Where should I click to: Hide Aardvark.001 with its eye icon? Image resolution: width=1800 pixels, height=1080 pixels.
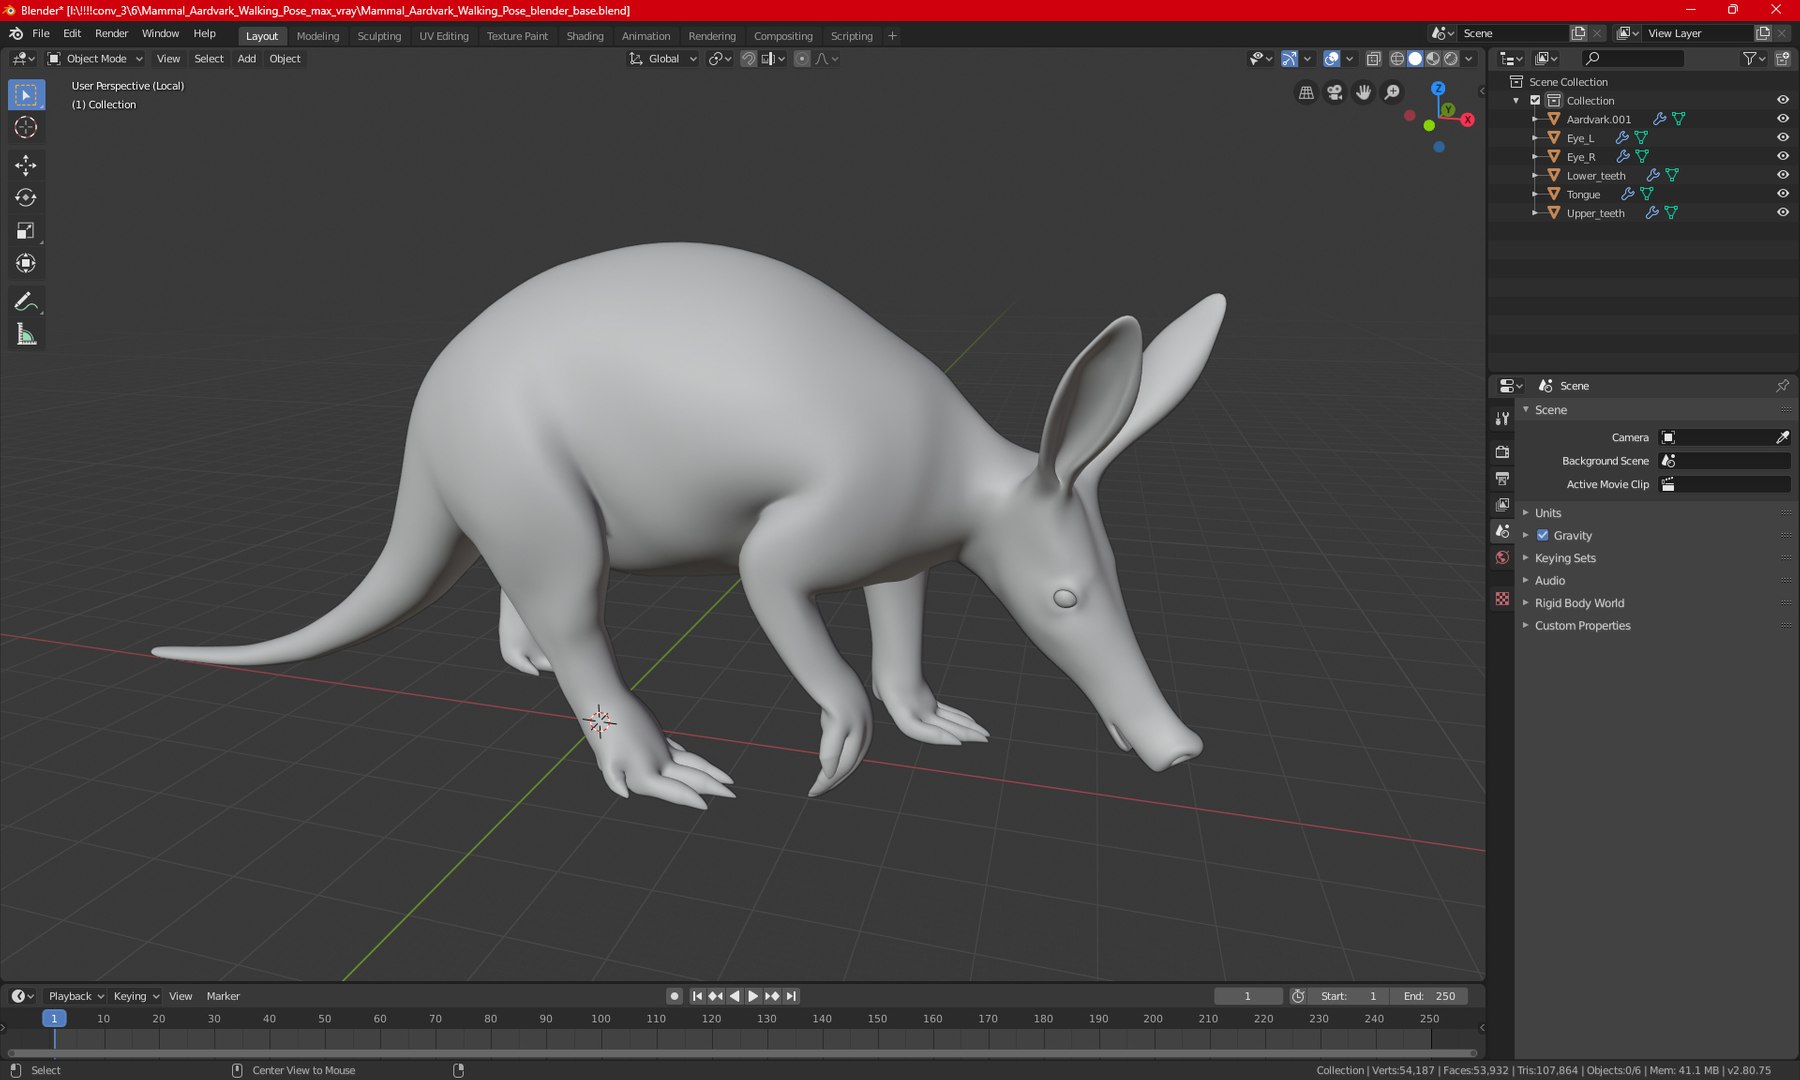click(x=1782, y=119)
